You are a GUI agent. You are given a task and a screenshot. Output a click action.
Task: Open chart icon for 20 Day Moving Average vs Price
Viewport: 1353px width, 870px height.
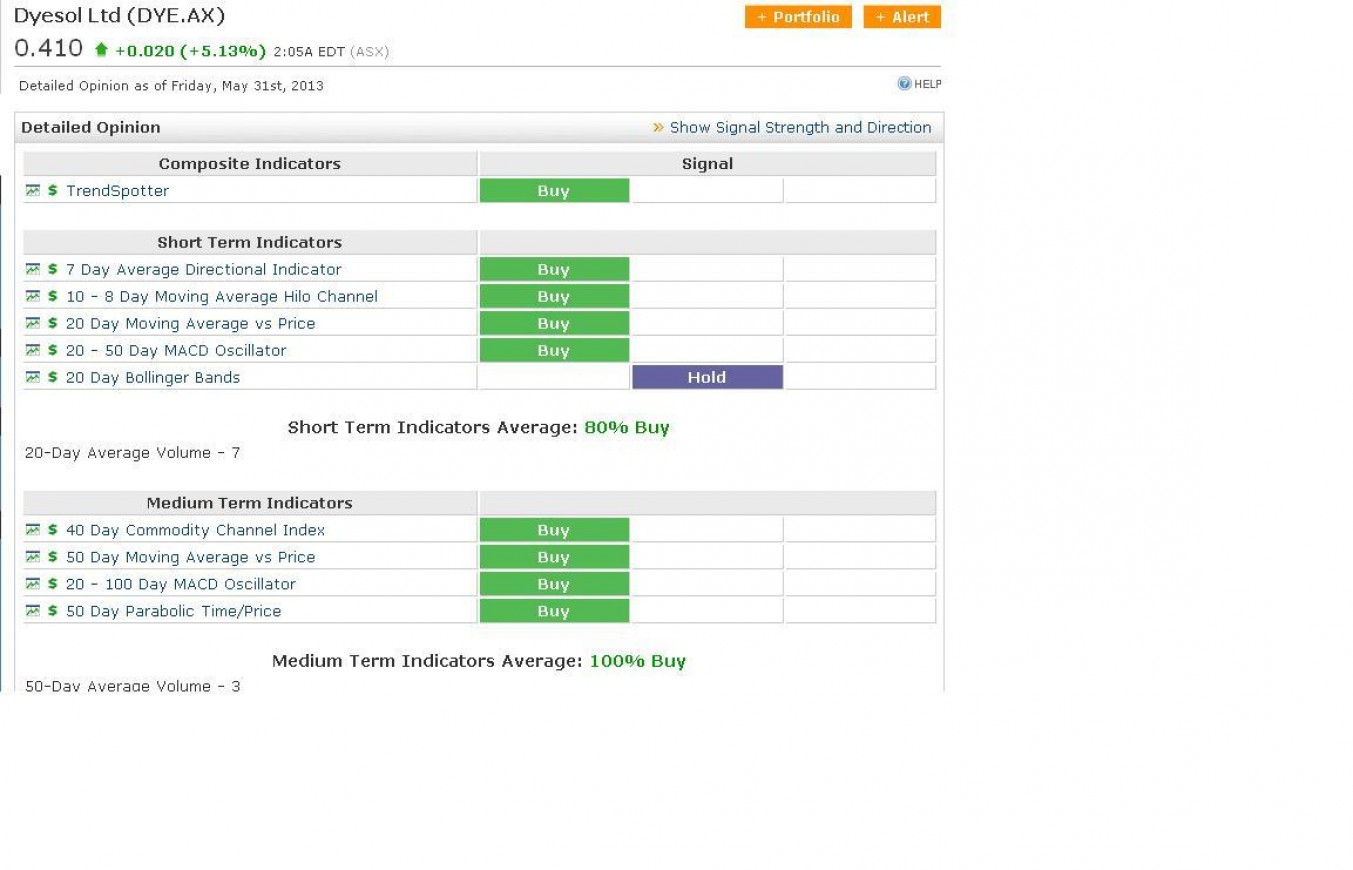(x=33, y=323)
